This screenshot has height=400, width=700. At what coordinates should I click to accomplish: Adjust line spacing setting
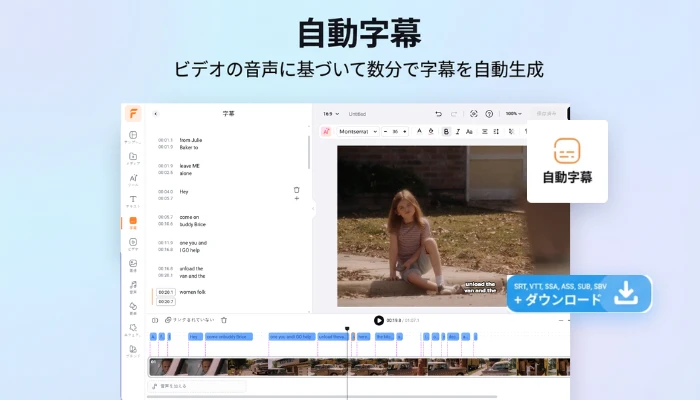496,132
